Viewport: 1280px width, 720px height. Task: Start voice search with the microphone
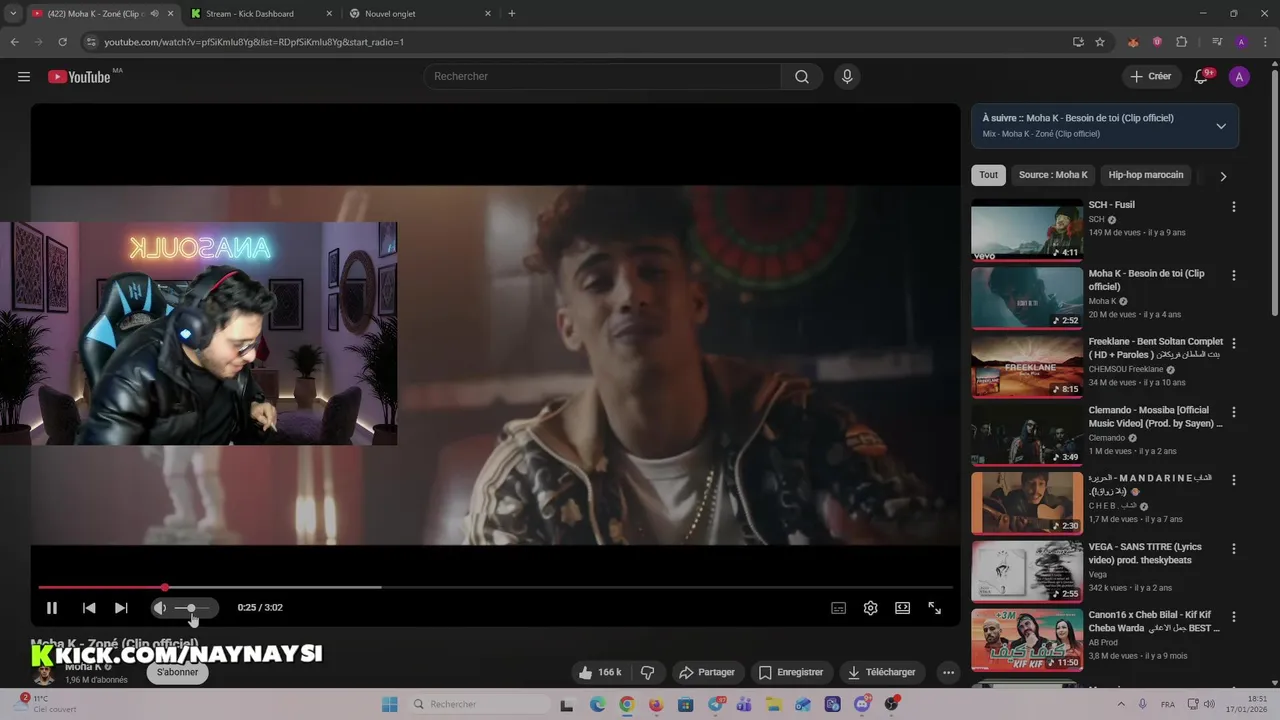[x=847, y=77]
